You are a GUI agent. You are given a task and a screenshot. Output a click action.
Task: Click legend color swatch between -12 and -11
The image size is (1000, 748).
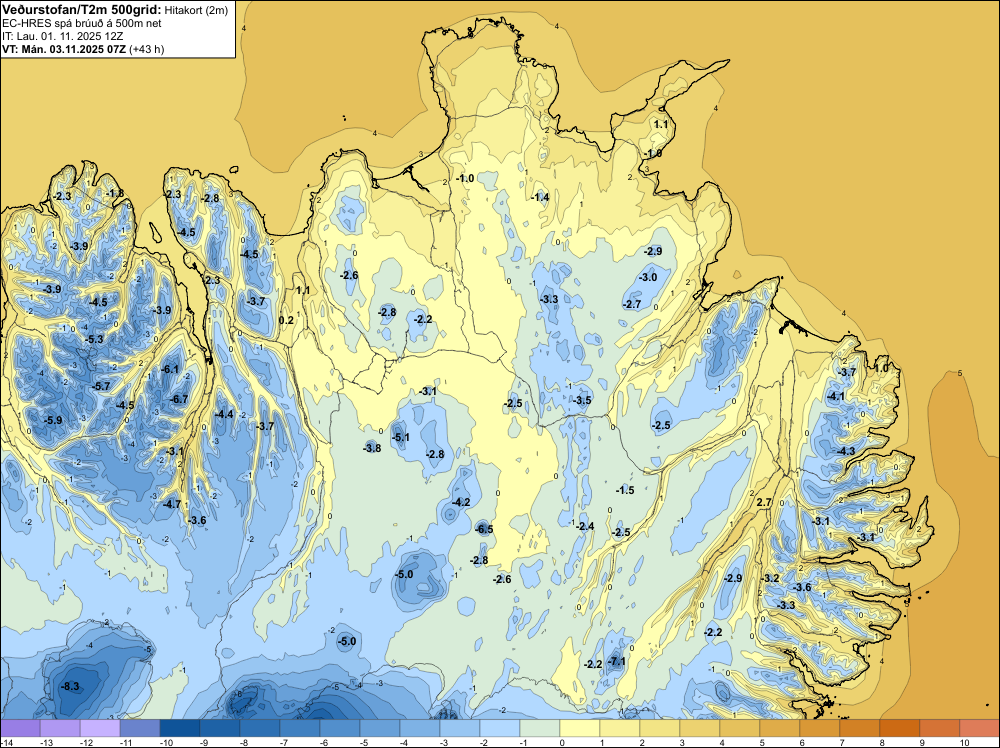100,728
